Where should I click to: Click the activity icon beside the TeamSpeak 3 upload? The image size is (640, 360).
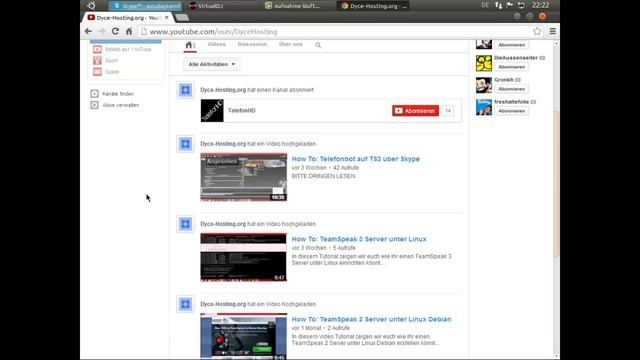186,224
